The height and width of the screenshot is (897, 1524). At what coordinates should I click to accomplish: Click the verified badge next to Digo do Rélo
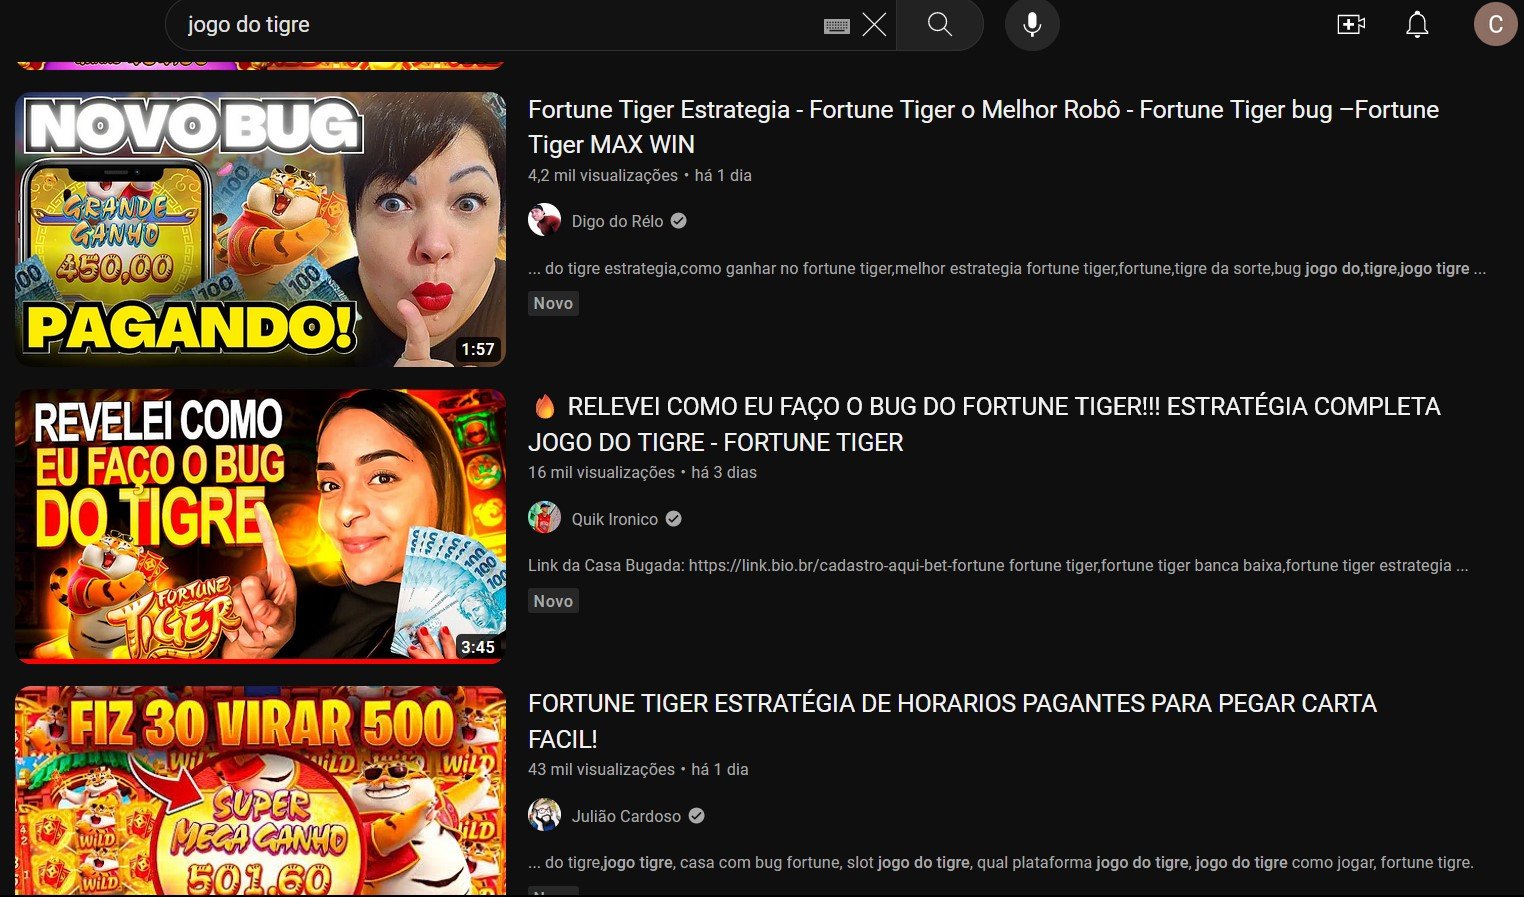678,221
